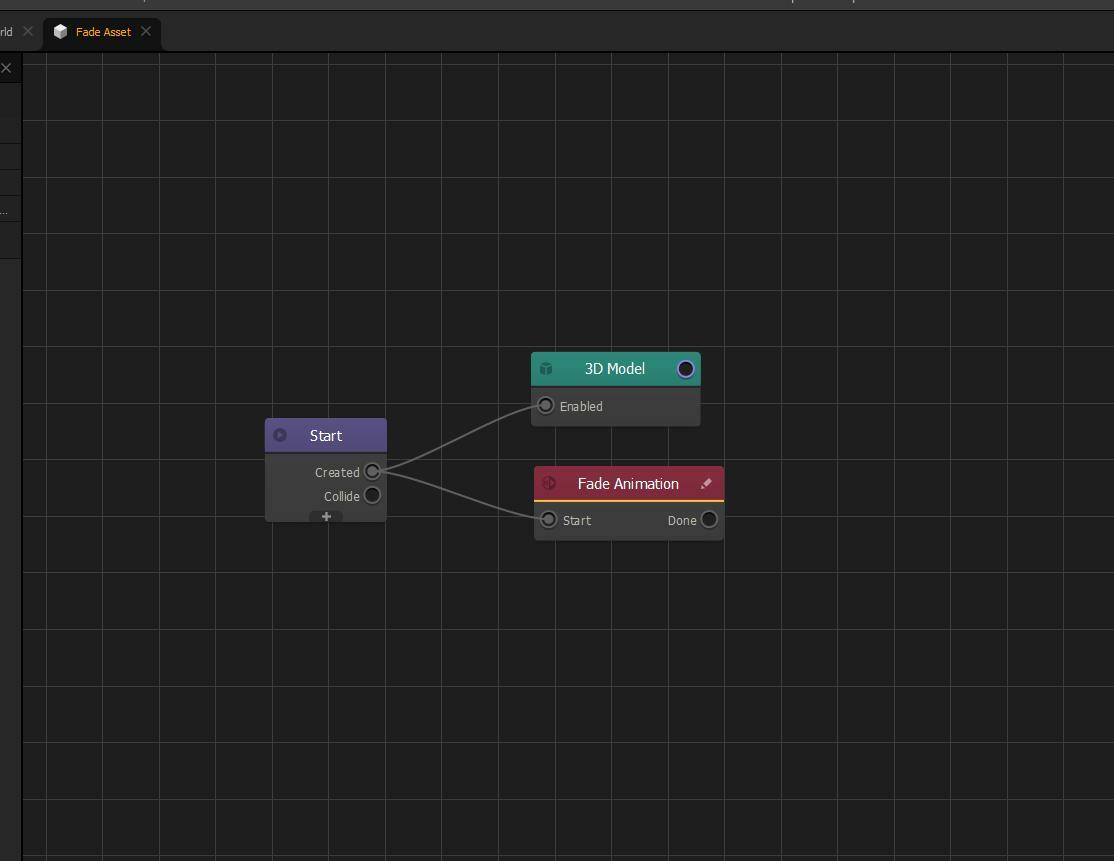Close the left side panel
The width and height of the screenshot is (1114, 861).
(6, 68)
